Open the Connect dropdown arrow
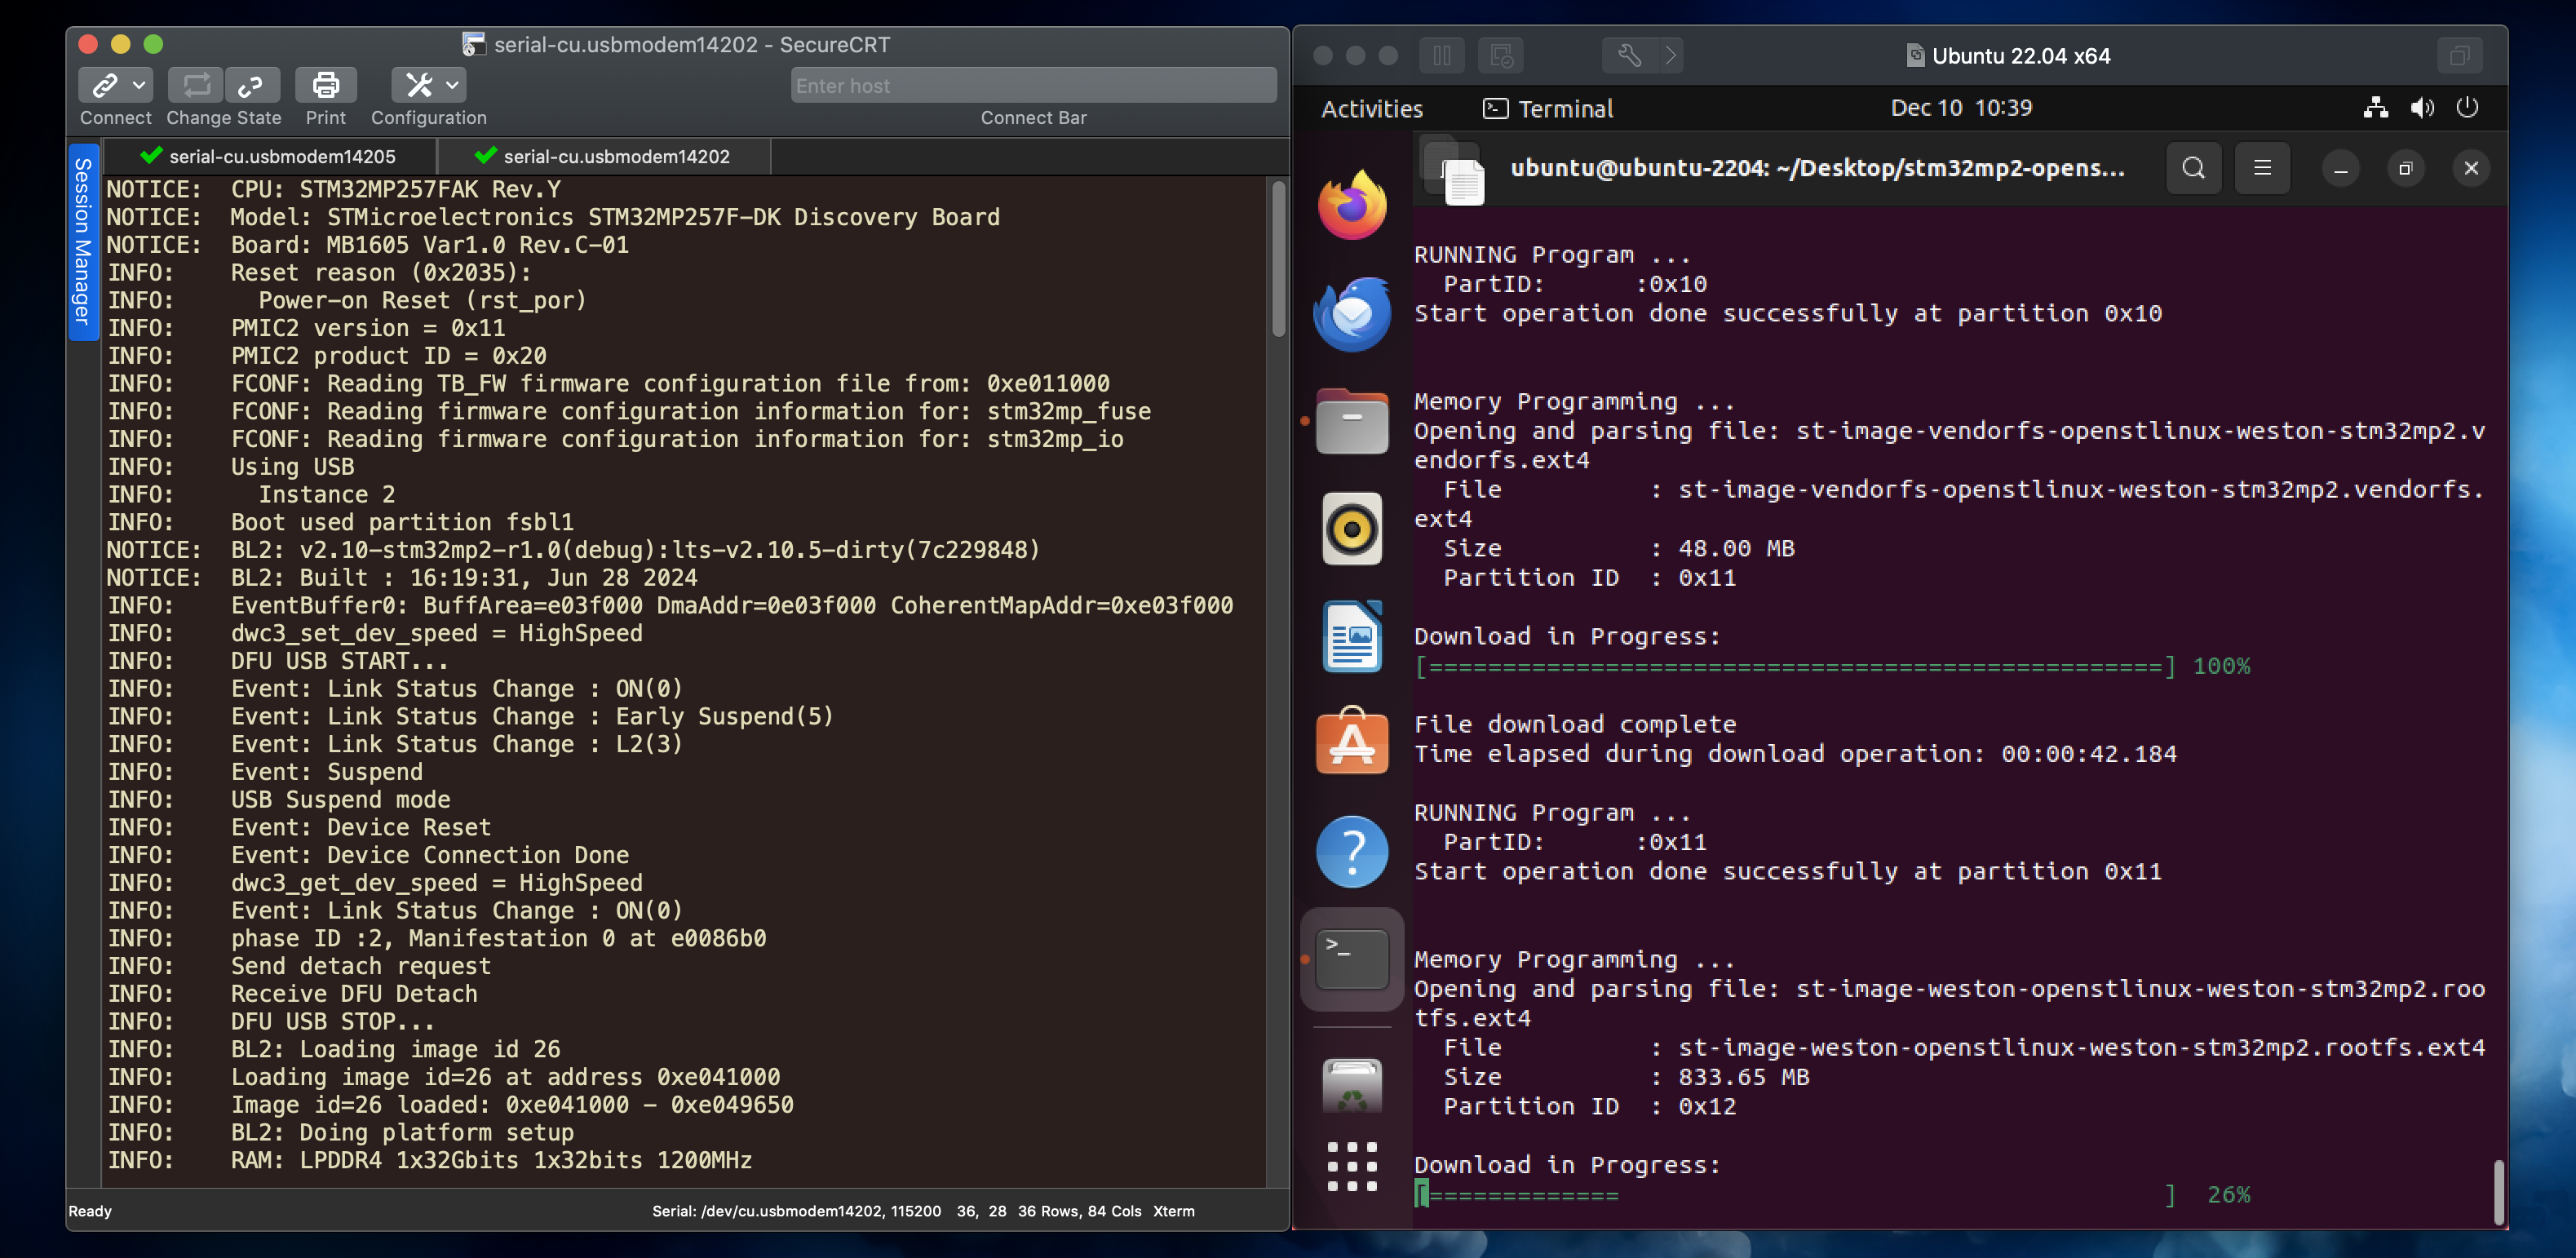Screen dimensions: 2576x1258 139,85
